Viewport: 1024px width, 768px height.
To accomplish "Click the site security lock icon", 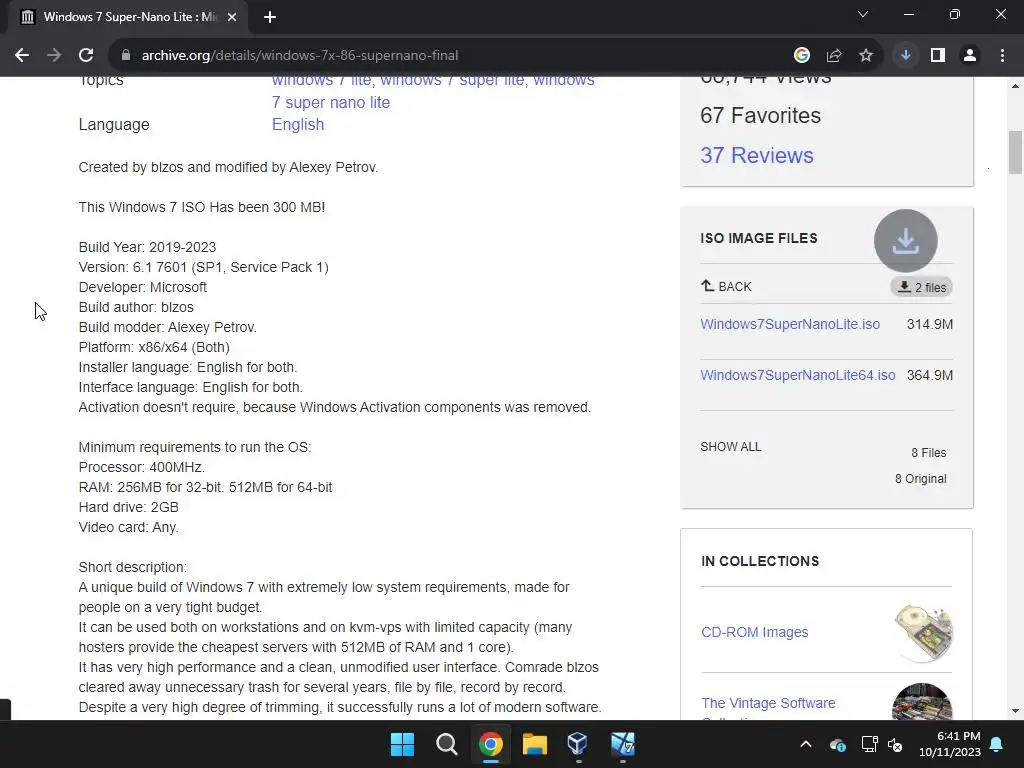I will pos(126,56).
